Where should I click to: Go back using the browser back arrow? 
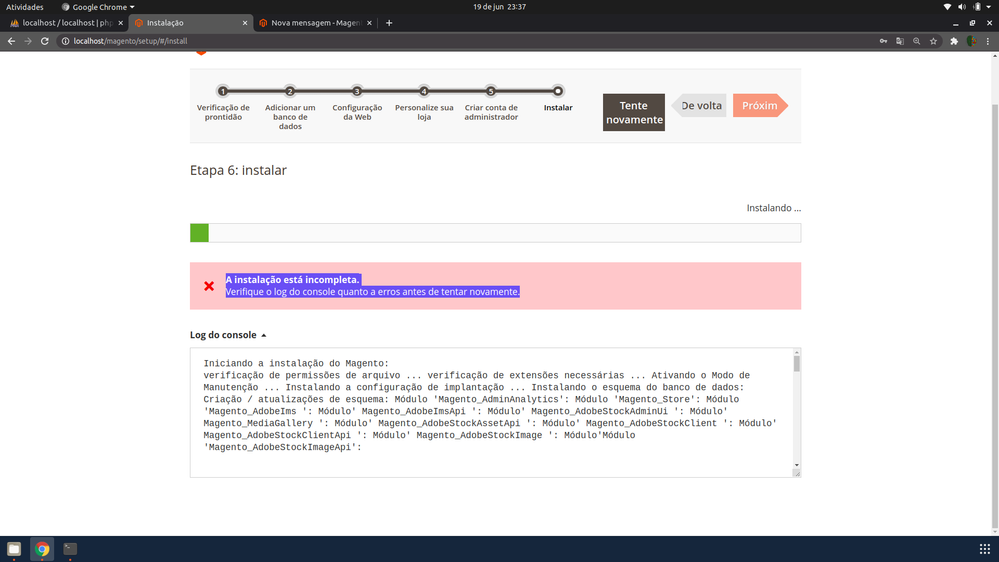11,41
